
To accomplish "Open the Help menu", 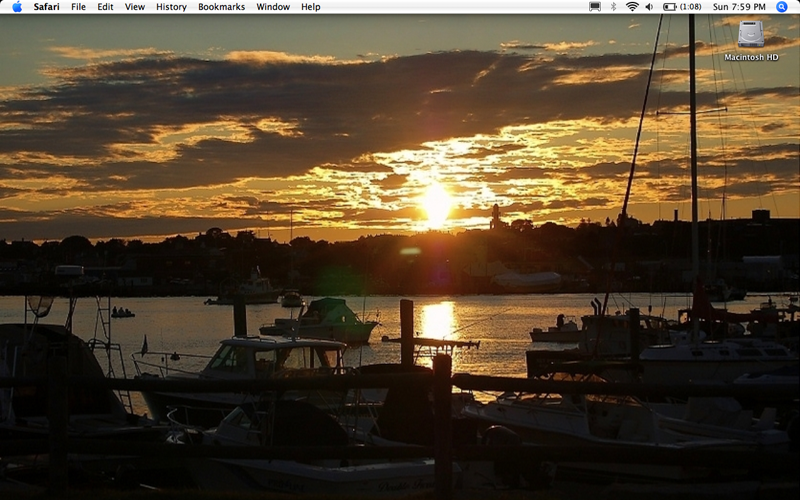I will click(x=311, y=7).
